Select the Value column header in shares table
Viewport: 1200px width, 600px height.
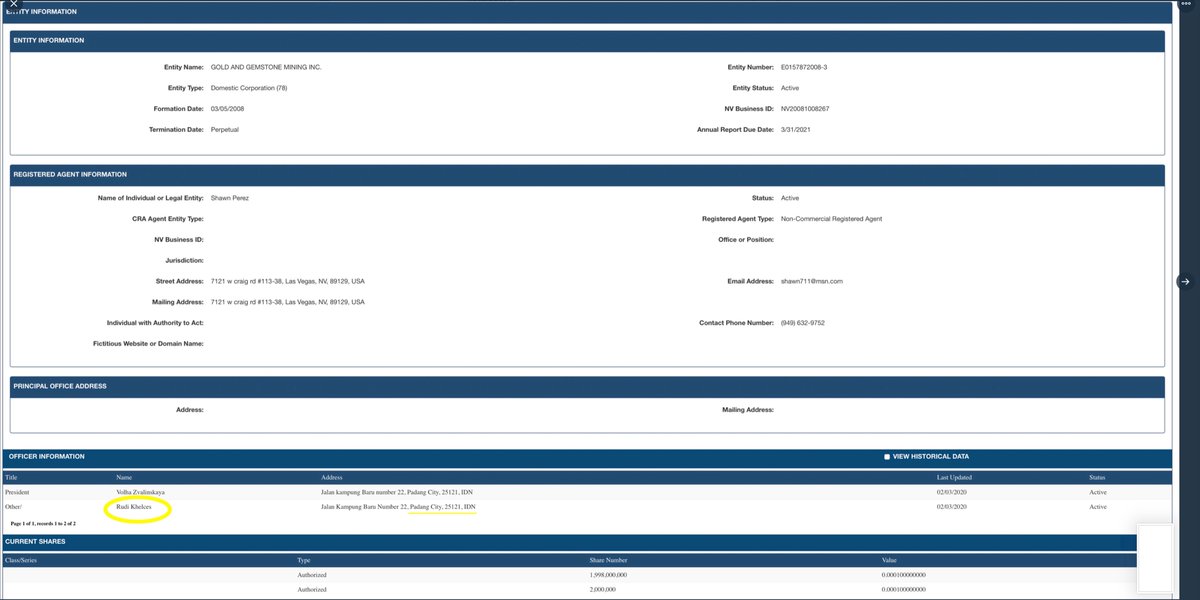(889, 560)
